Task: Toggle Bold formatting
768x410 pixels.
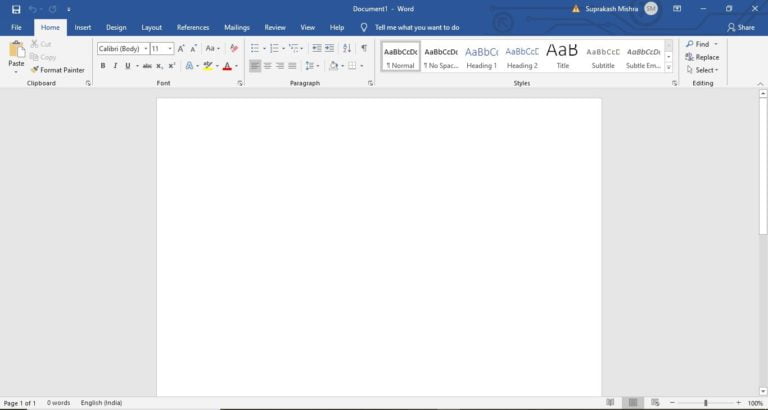Action: point(103,66)
